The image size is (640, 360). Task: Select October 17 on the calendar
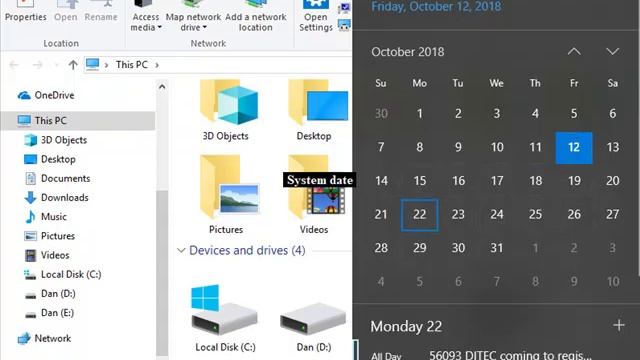tap(497, 181)
